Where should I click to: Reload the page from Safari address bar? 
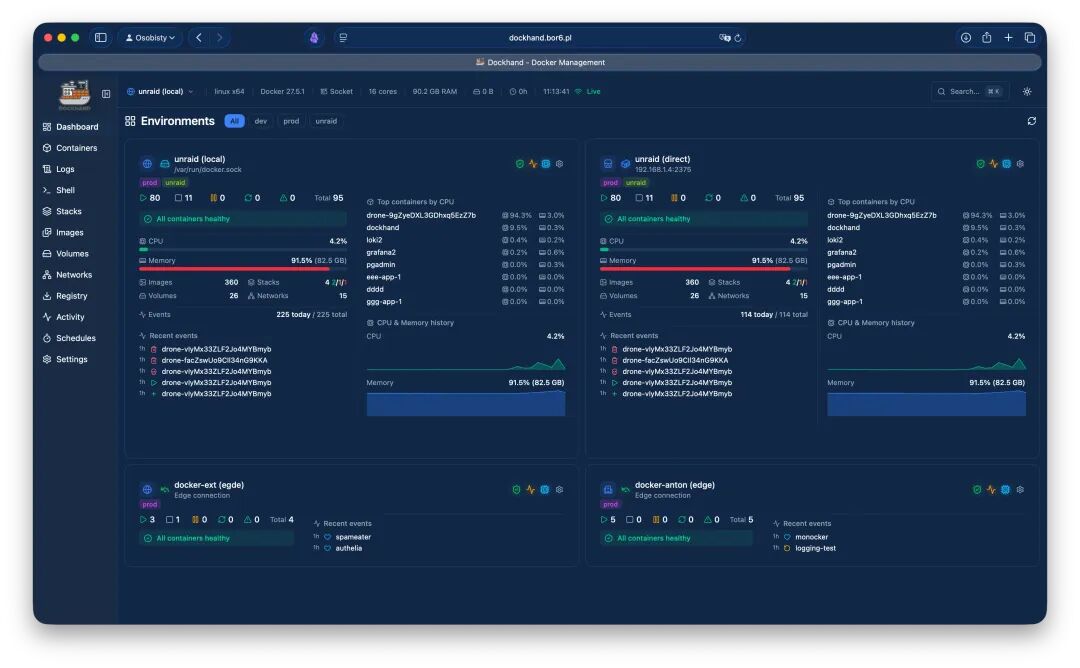[738, 38]
